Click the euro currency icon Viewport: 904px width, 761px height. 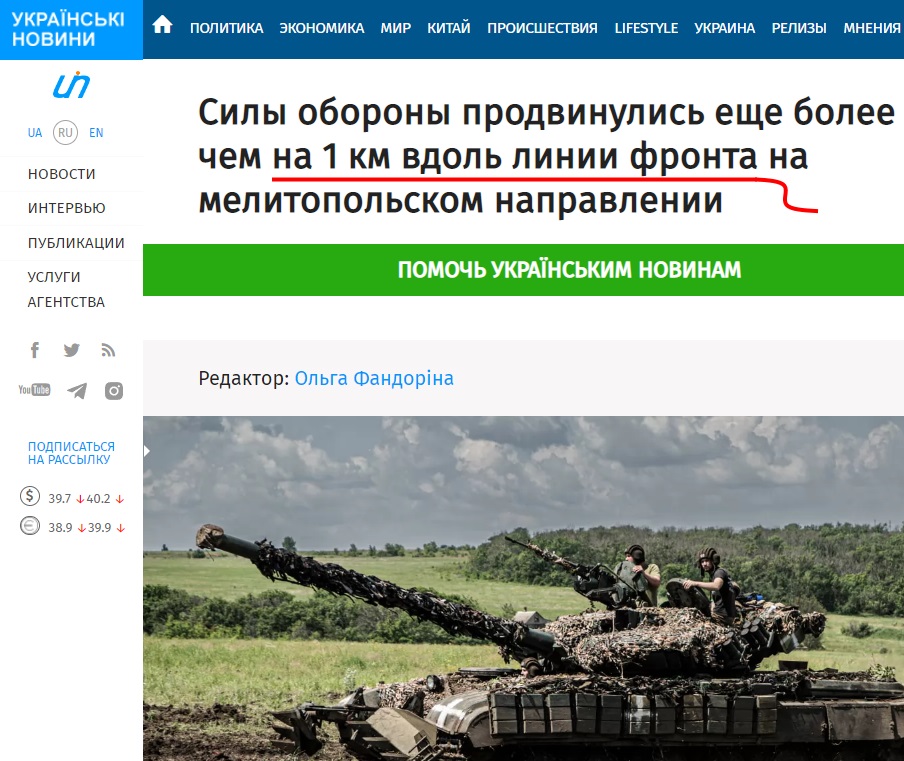30,526
